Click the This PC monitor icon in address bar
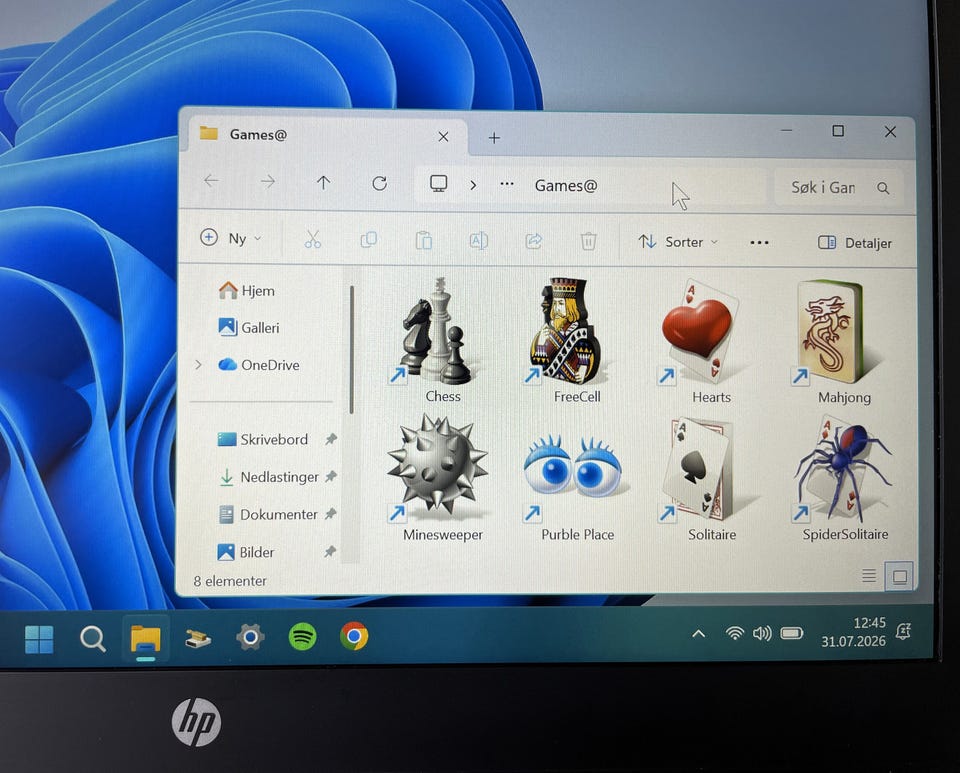Image resolution: width=960 pixels, height=773 pixels. pyautogui.click(x=438, y=183)
